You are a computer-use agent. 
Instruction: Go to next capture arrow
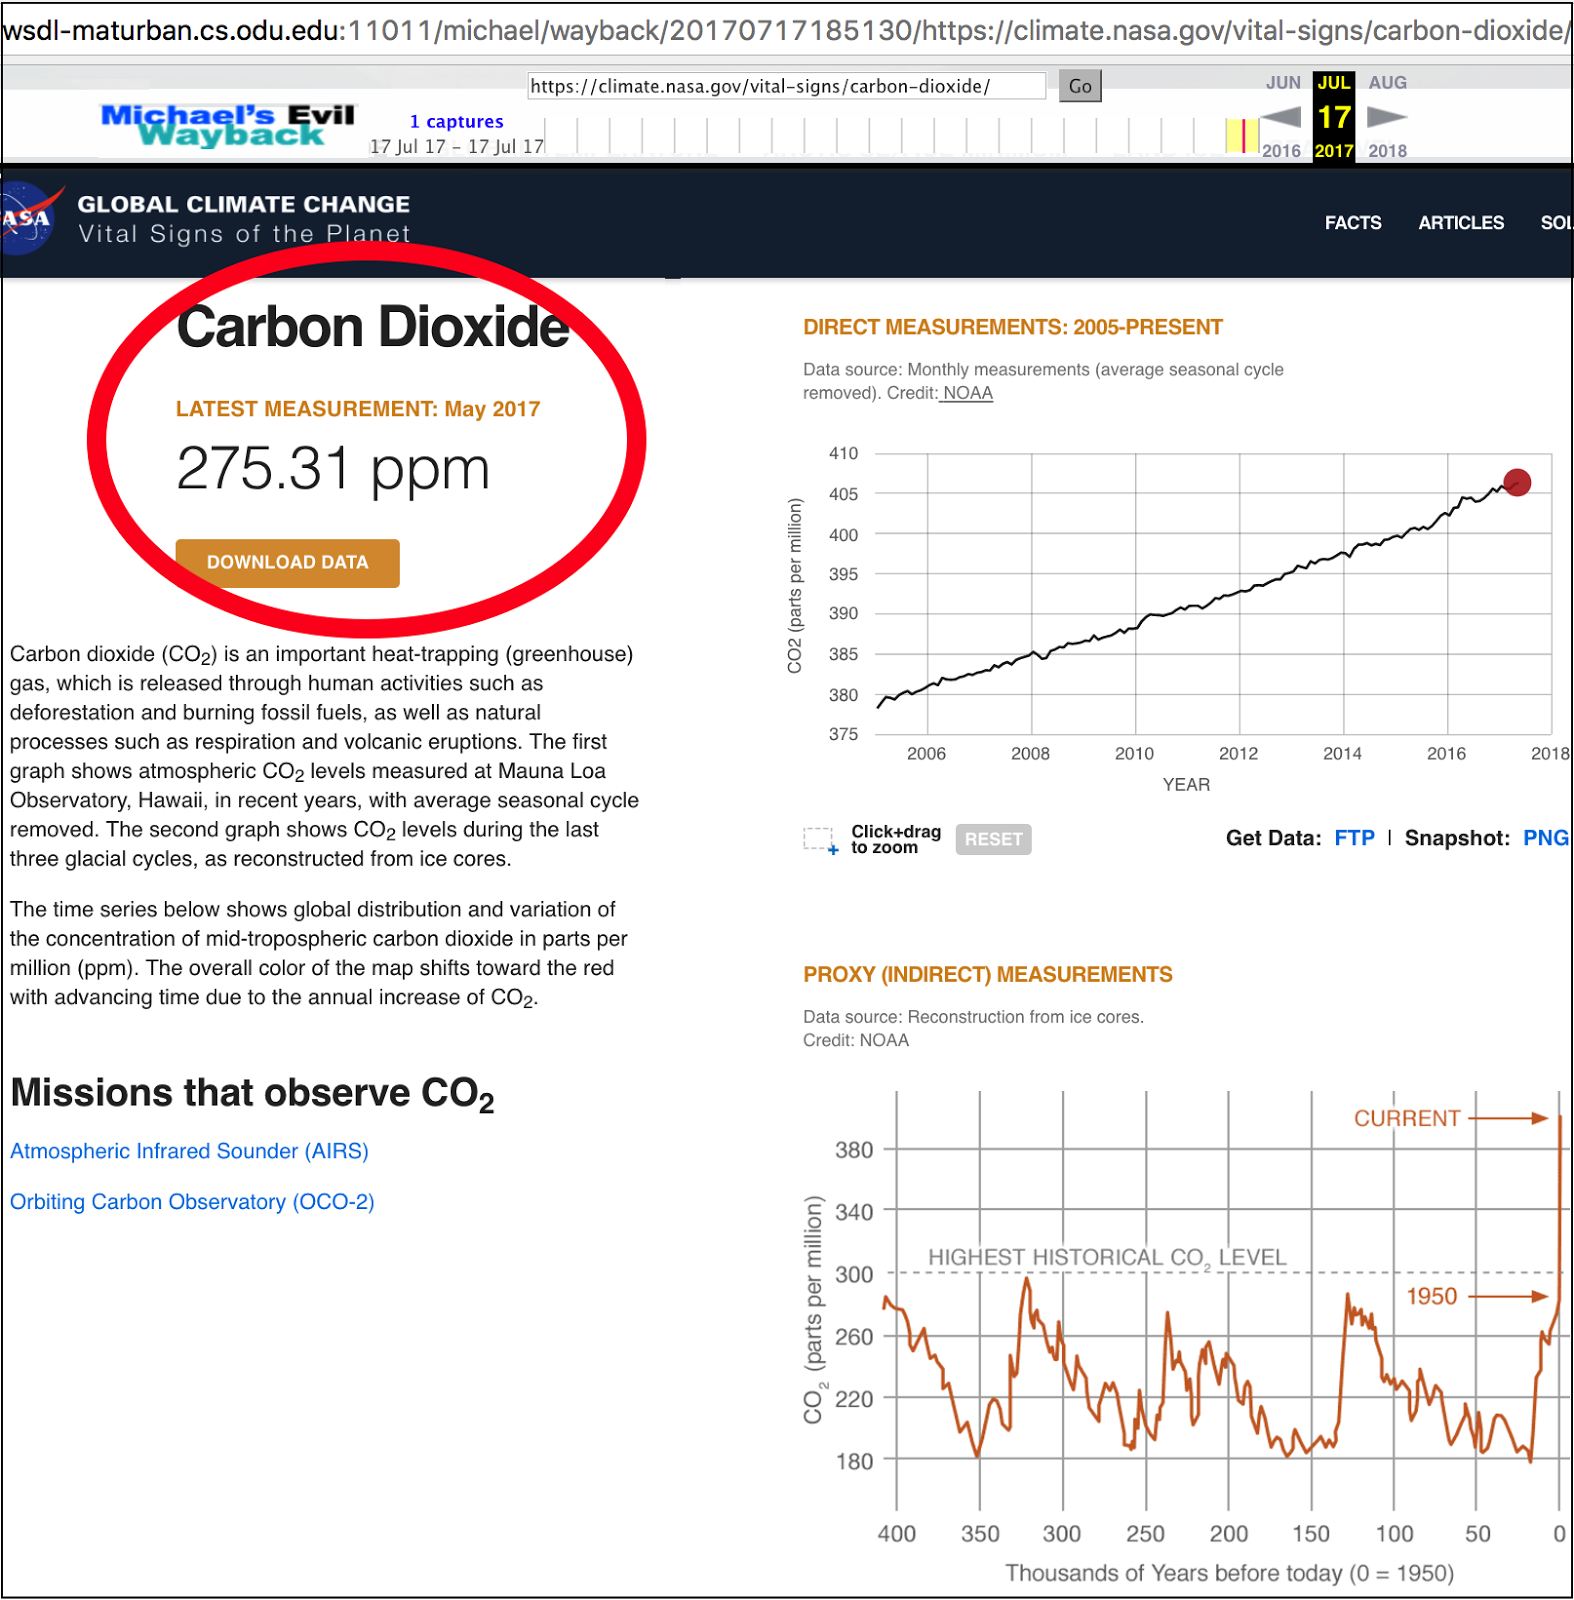point(1387,117)
